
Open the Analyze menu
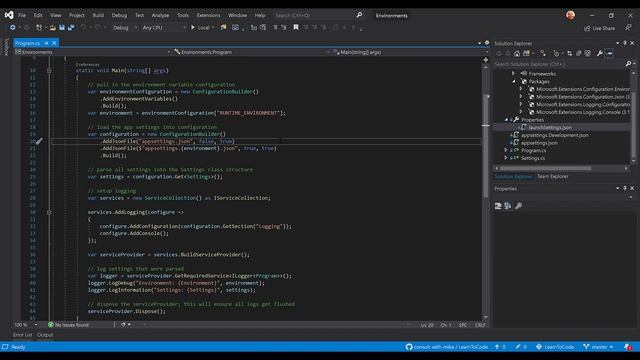[160, 15]
